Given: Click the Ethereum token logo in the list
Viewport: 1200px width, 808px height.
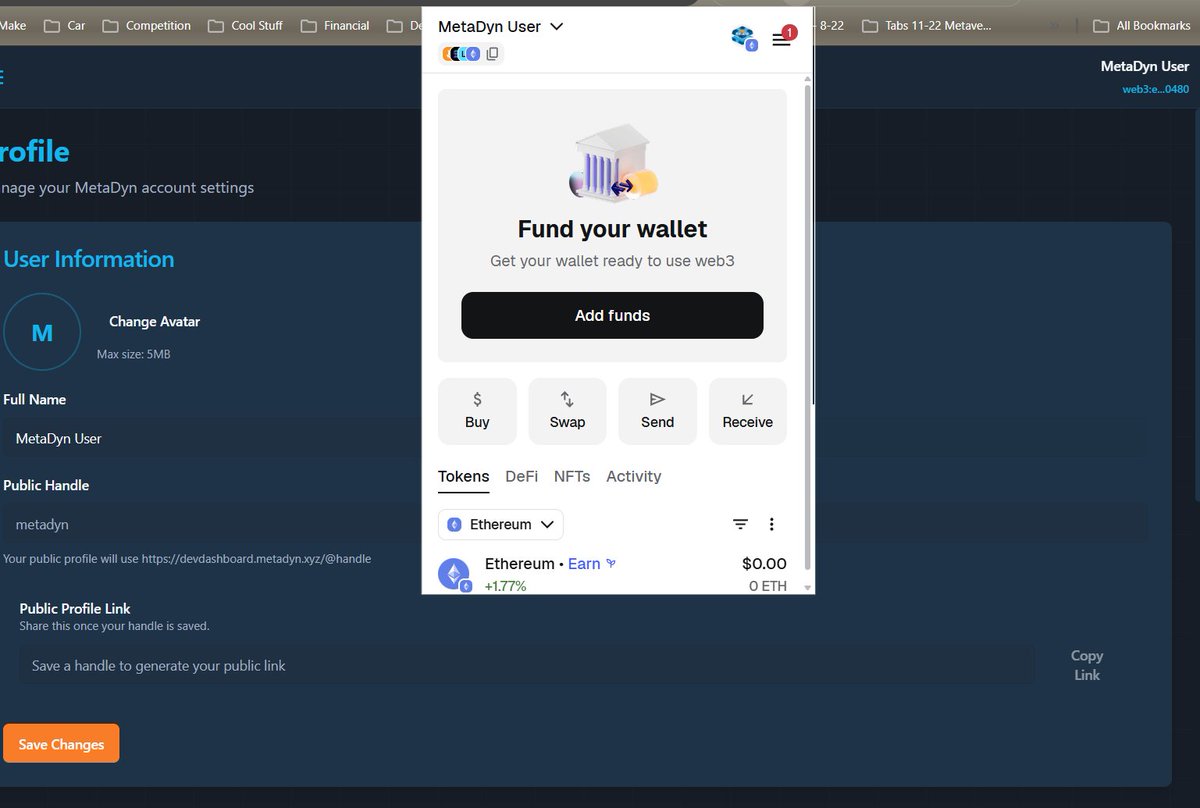Looking at the screenshot, I should (455, 575).
